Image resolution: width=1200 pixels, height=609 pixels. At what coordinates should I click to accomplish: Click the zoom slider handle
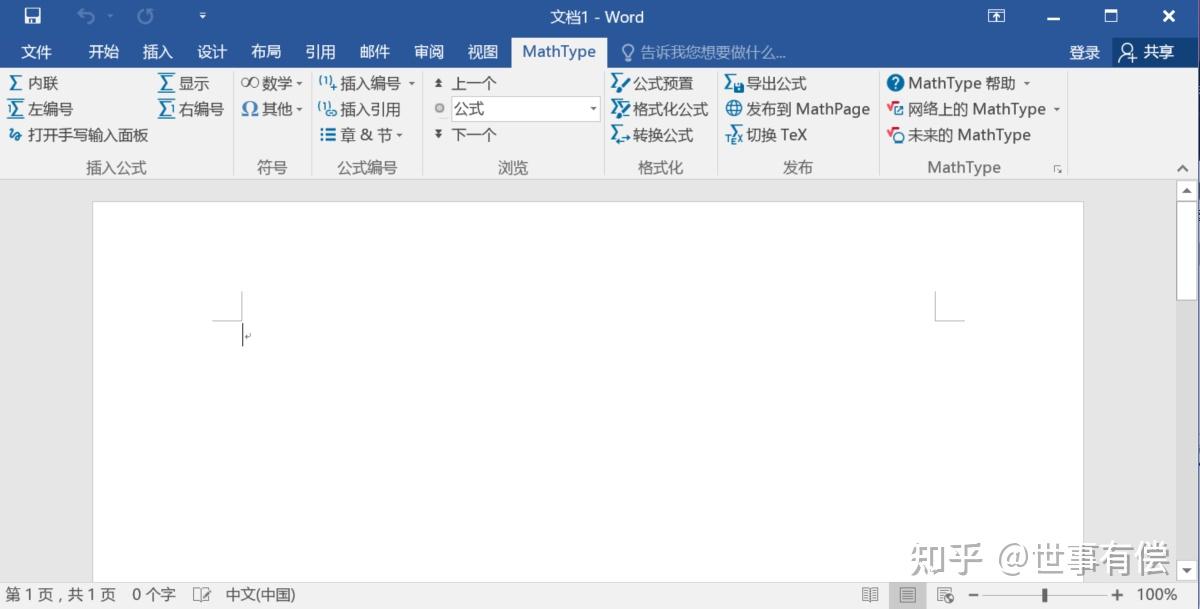(1045, 595)
